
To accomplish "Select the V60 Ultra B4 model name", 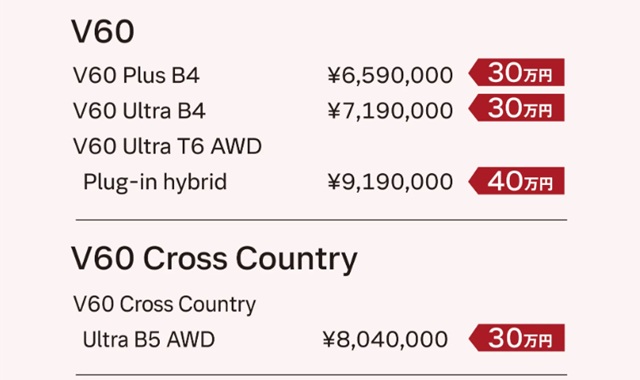I will [139, 111].
